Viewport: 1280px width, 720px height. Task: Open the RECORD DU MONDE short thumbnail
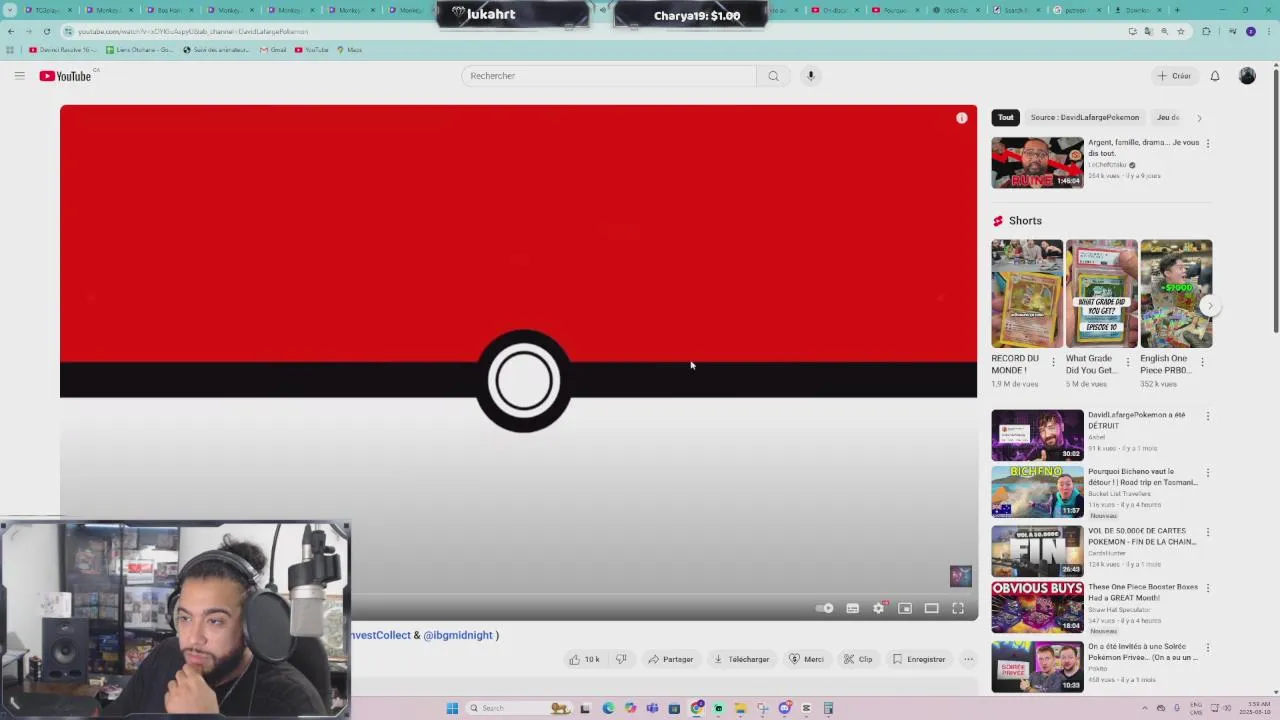coord(1027,293)
